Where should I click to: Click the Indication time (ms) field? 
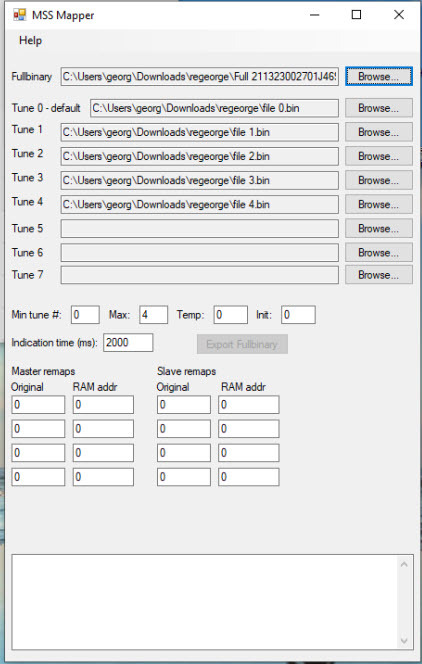point(128,343)
